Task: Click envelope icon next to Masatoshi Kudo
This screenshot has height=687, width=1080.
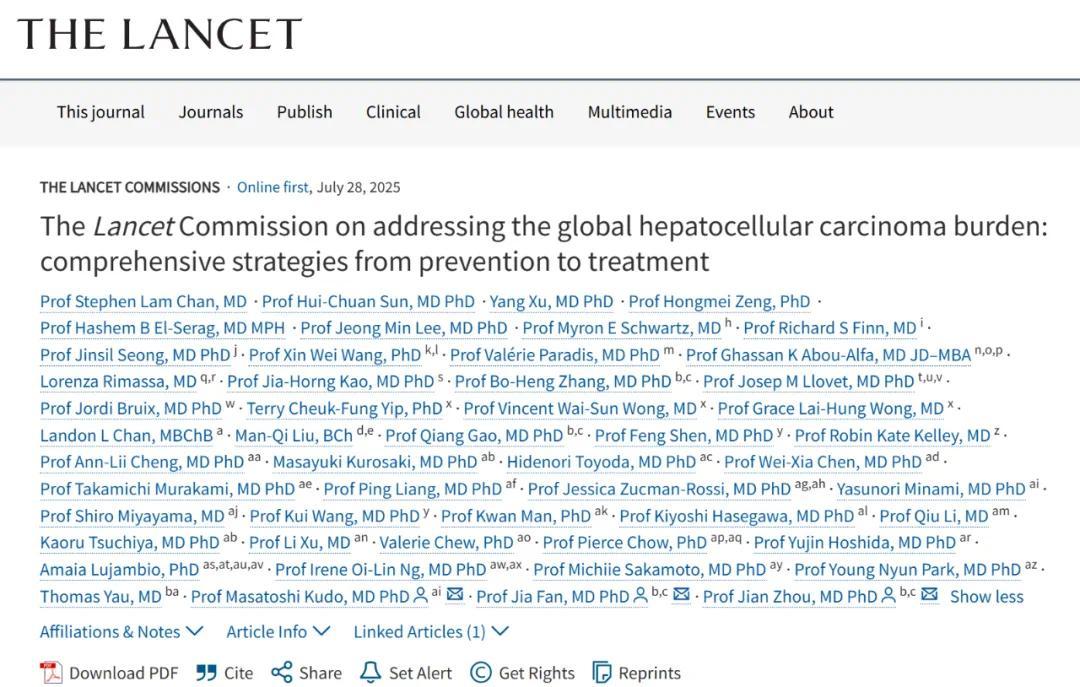Action: click(x=455, y=596)
